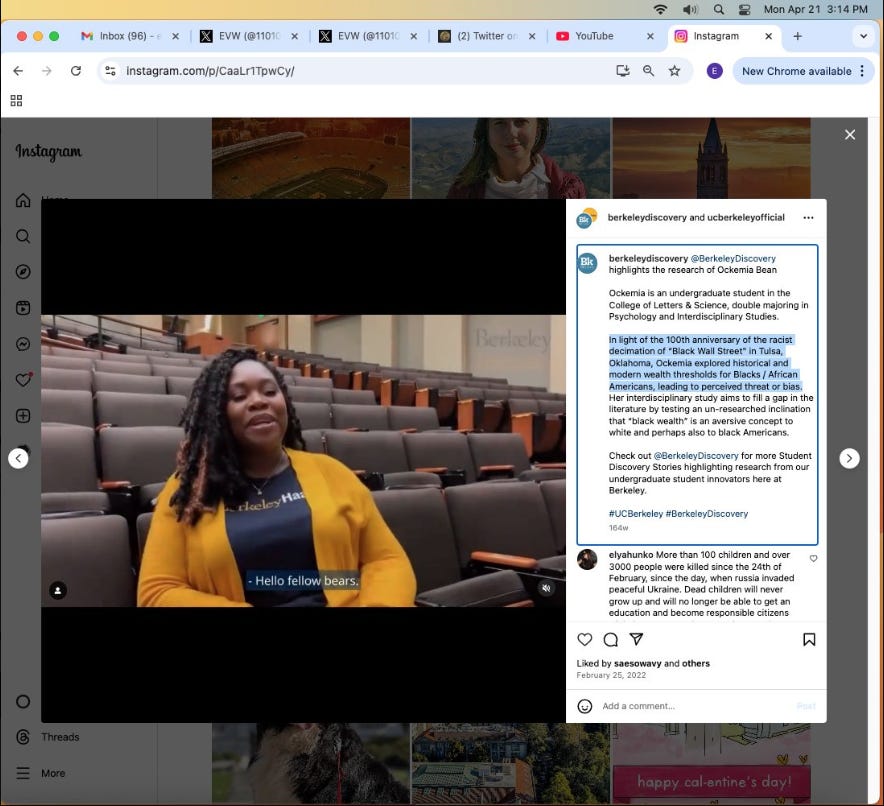View site information icon
Viewport: 884px width, 806px height.
110,71
